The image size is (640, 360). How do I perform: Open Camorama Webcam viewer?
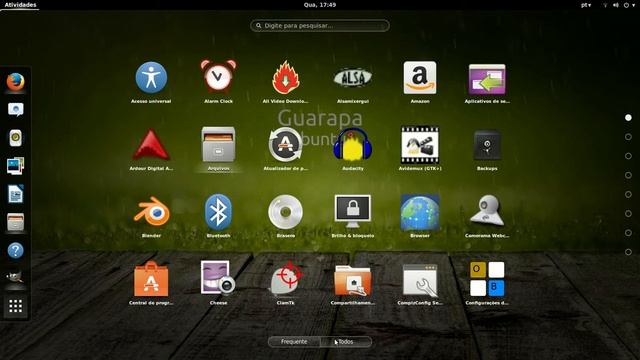click(487, 211)
